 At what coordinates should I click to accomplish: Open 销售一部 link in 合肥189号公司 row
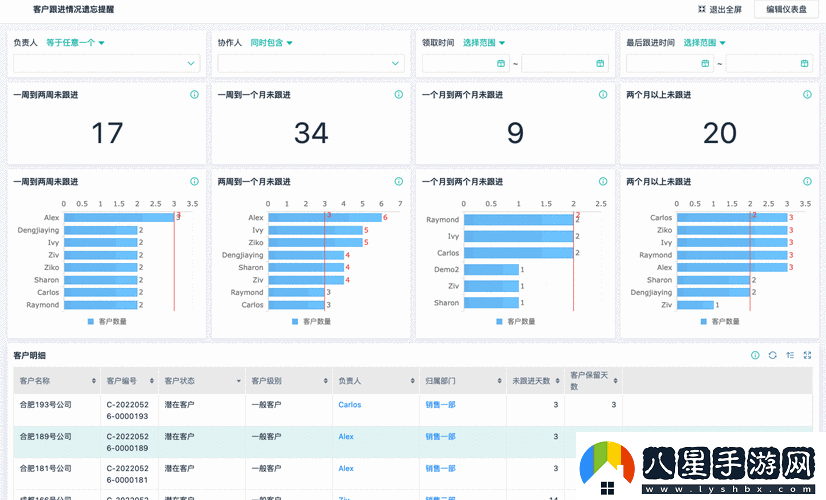click(440, 436)
